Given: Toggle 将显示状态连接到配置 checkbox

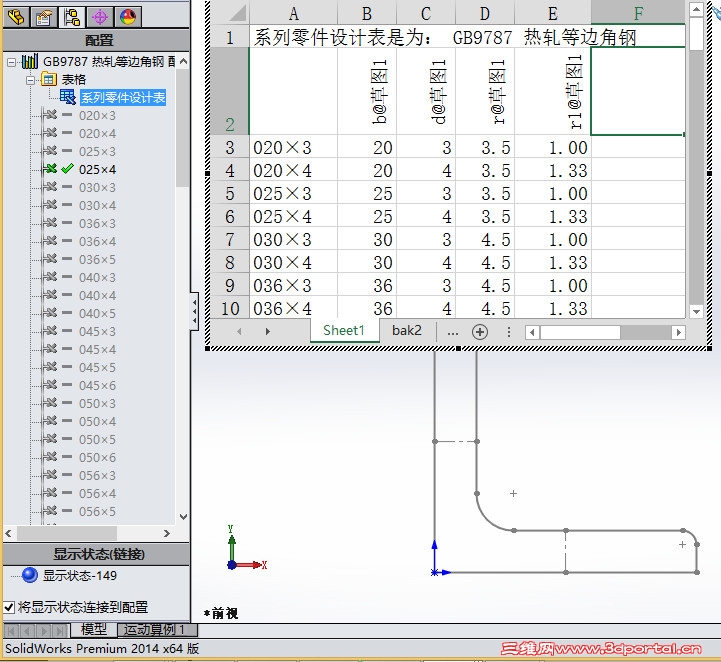Looking at the screenshot, I should 9,607.
